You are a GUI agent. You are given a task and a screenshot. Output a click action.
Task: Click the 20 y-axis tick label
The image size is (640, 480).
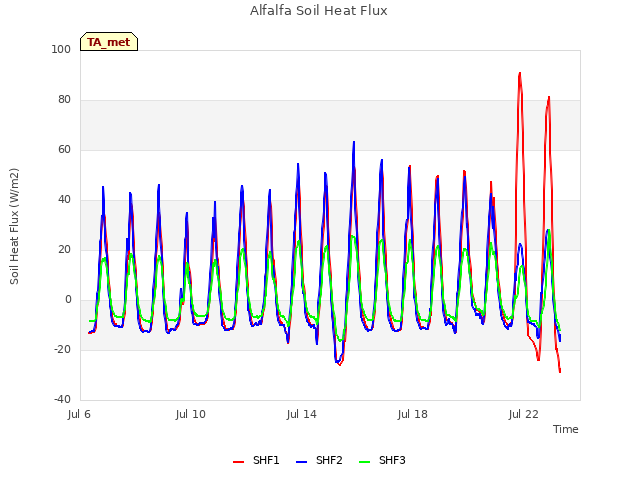pos(64,249)
